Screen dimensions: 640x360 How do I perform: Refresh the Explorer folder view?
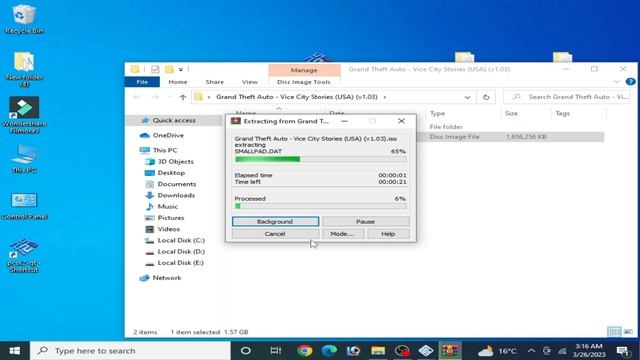[x=486, y=97]
